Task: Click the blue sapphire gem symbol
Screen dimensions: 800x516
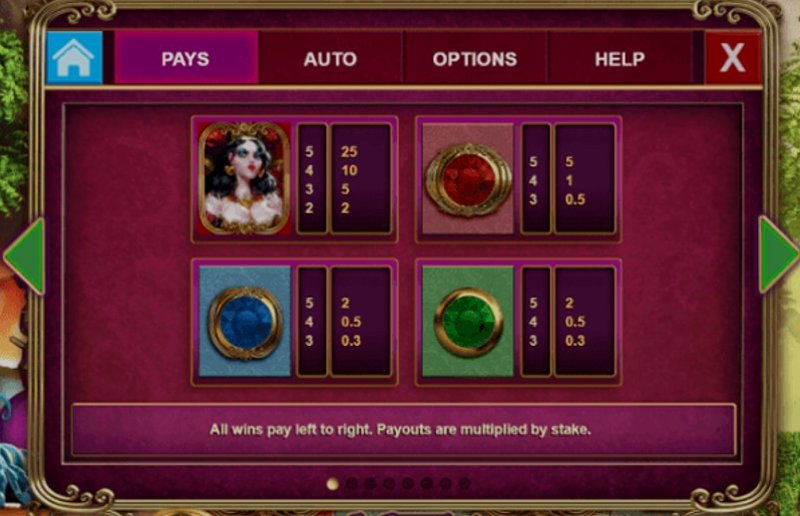Action: click(244, 322)
